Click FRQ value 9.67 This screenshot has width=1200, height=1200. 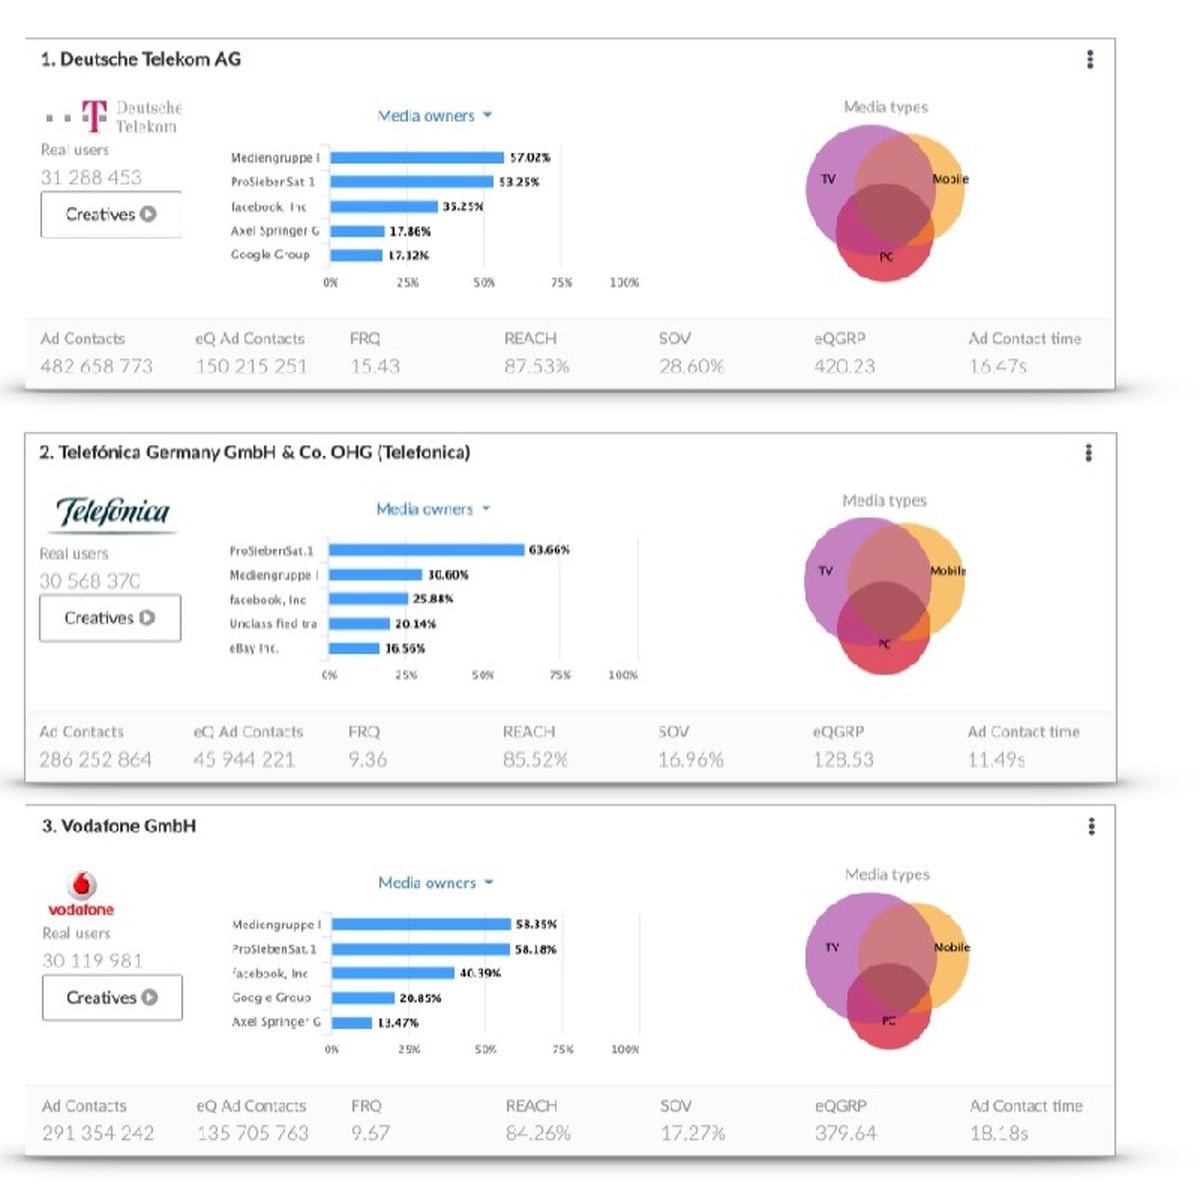coord(370,1133)
